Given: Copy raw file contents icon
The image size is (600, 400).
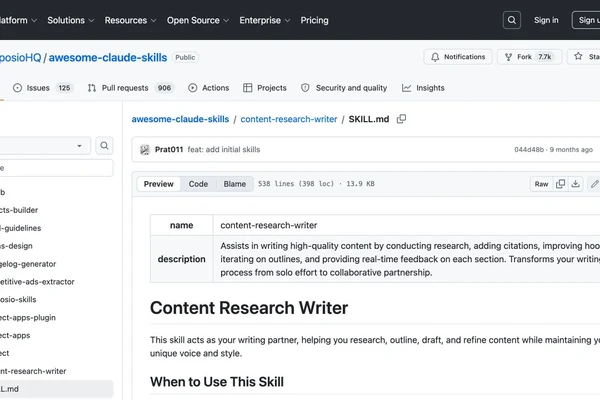Looking at the screenshot, I should point(560,184).
